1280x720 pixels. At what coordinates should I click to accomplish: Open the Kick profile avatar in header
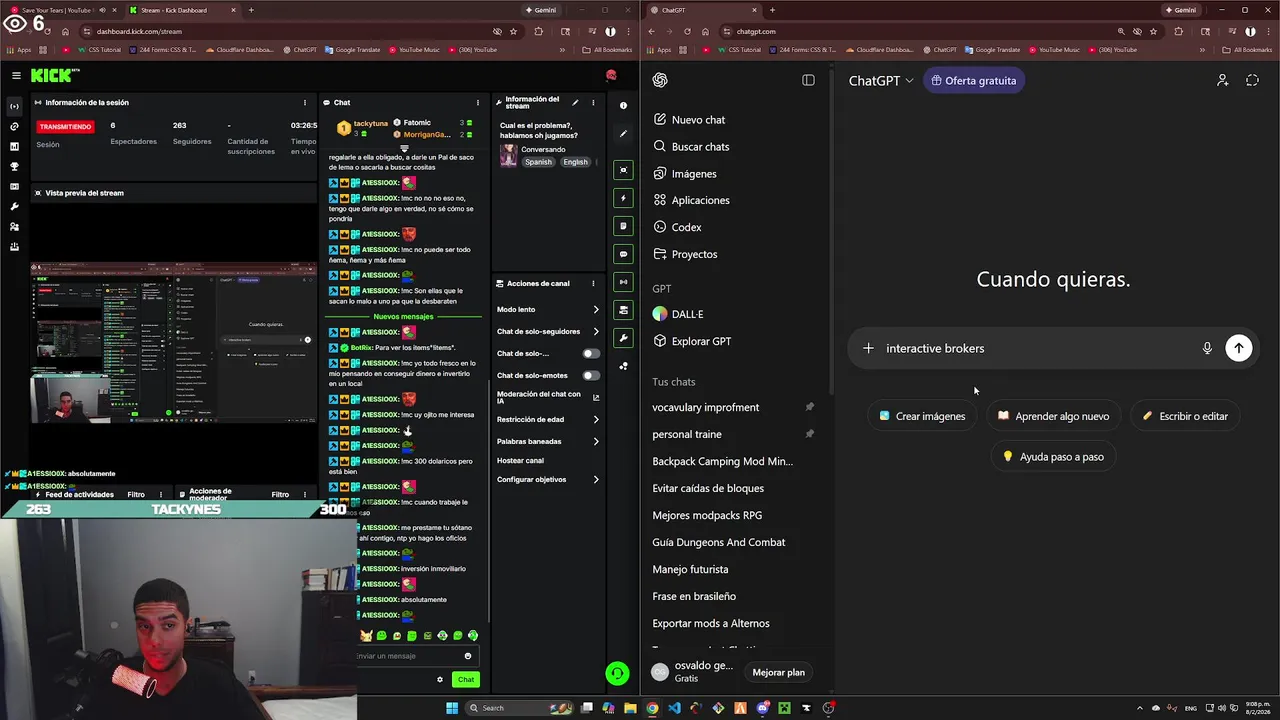coord(611,75)
